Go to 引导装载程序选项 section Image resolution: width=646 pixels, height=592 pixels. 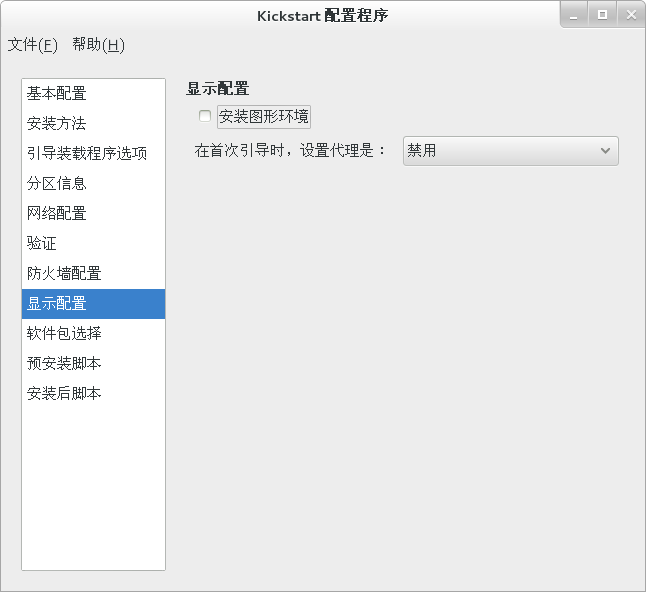click(x=94, y=153)
